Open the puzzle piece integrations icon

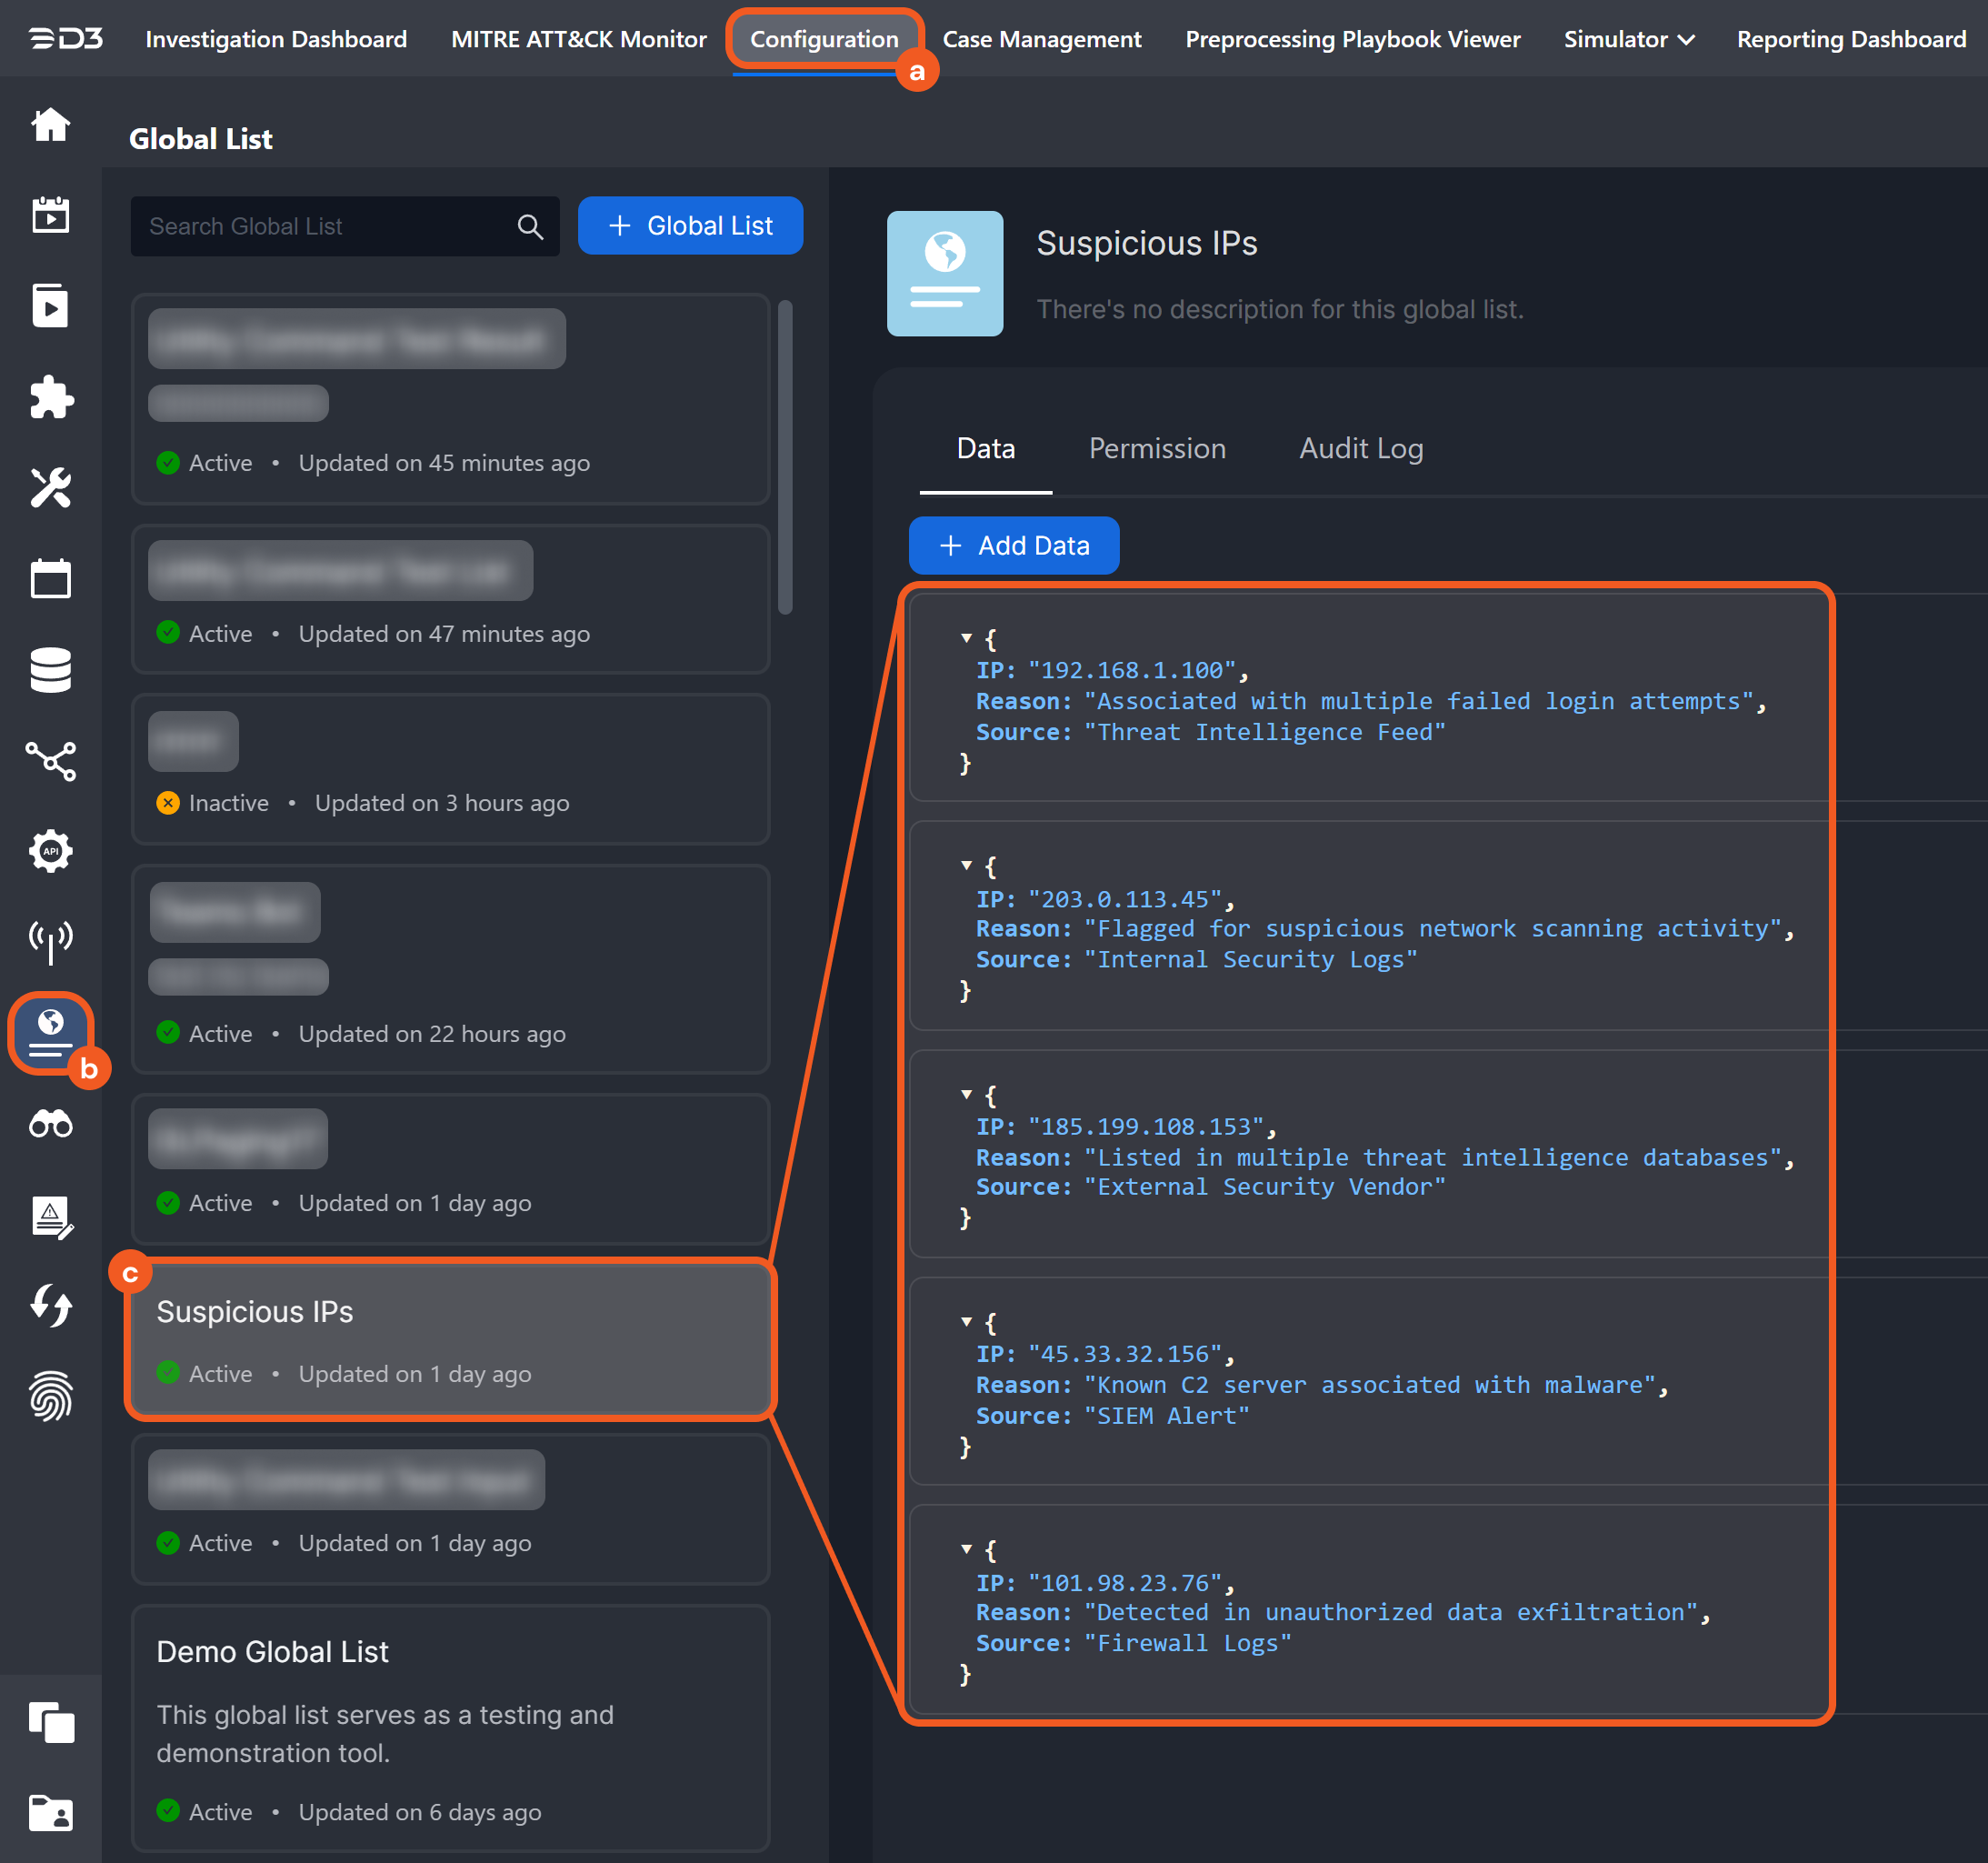[50, 397]
